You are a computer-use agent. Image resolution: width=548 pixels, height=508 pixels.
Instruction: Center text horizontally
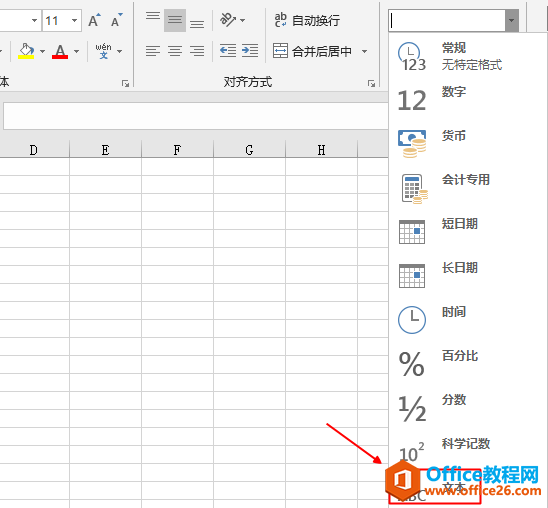[x=175, y=51]
